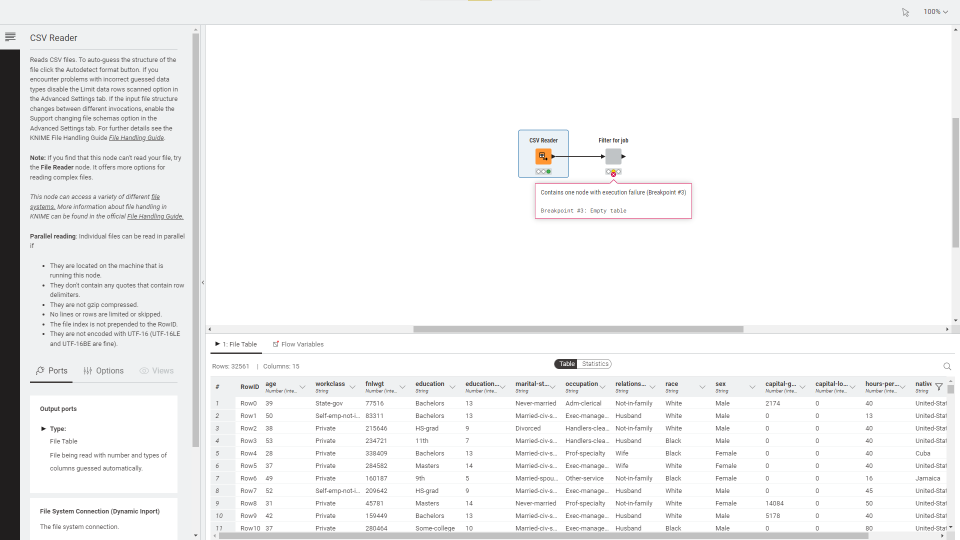Select the Ports tab
960x540 pixels.
[x=52, y=370]
